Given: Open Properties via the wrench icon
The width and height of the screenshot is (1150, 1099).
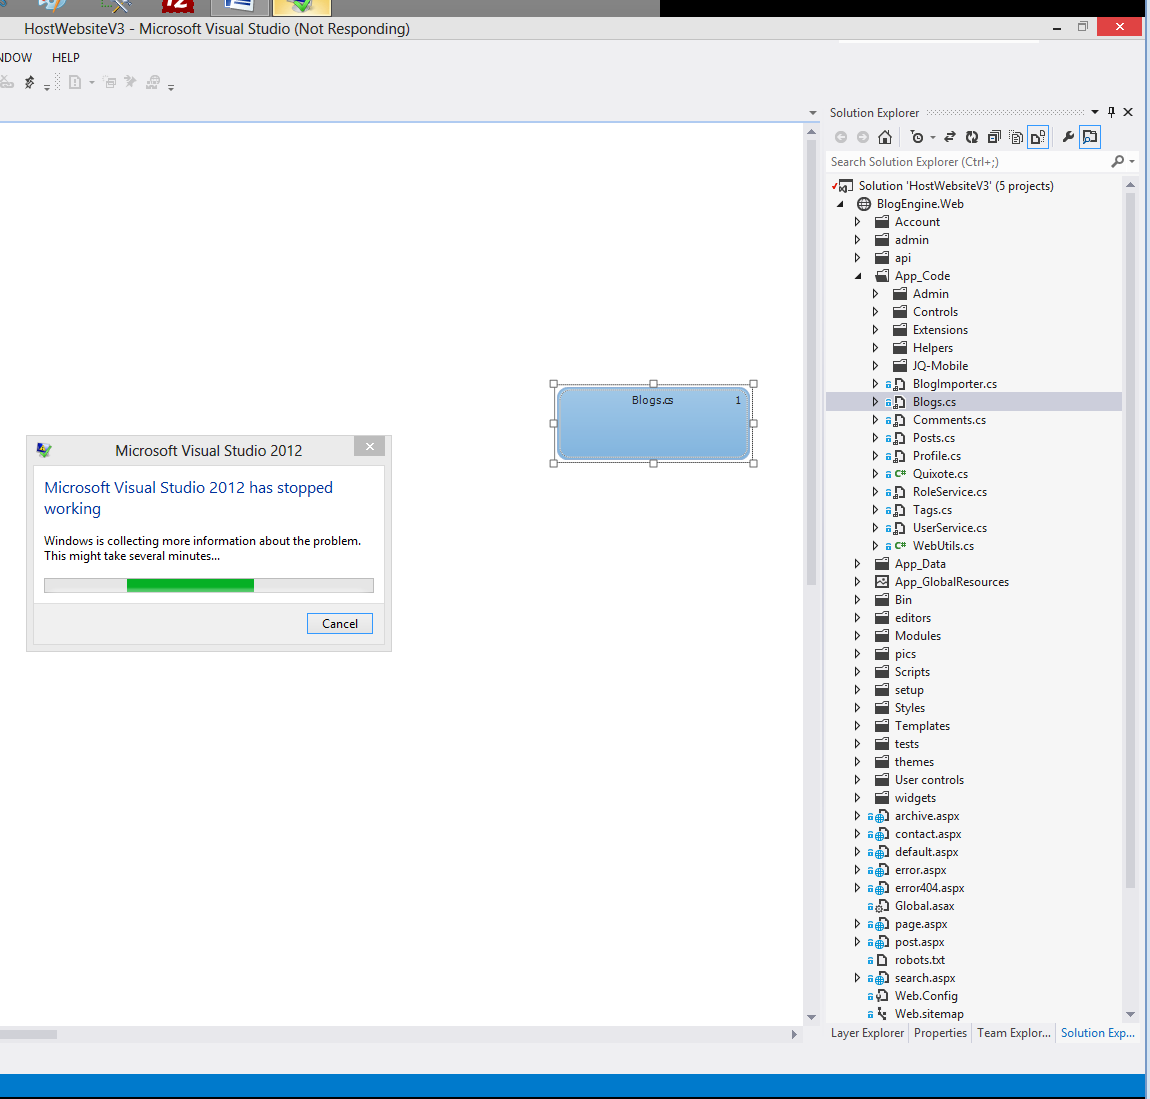Looking at the screenshot, I should 1068,137.
